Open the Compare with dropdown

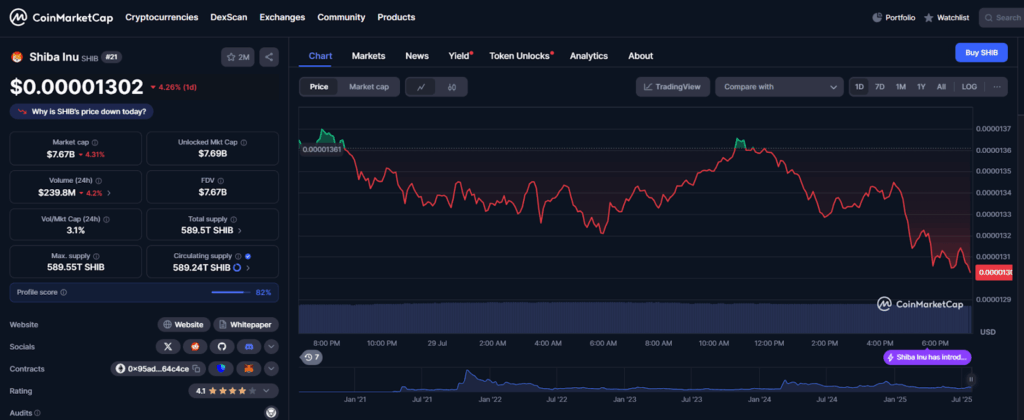[780, 87]
